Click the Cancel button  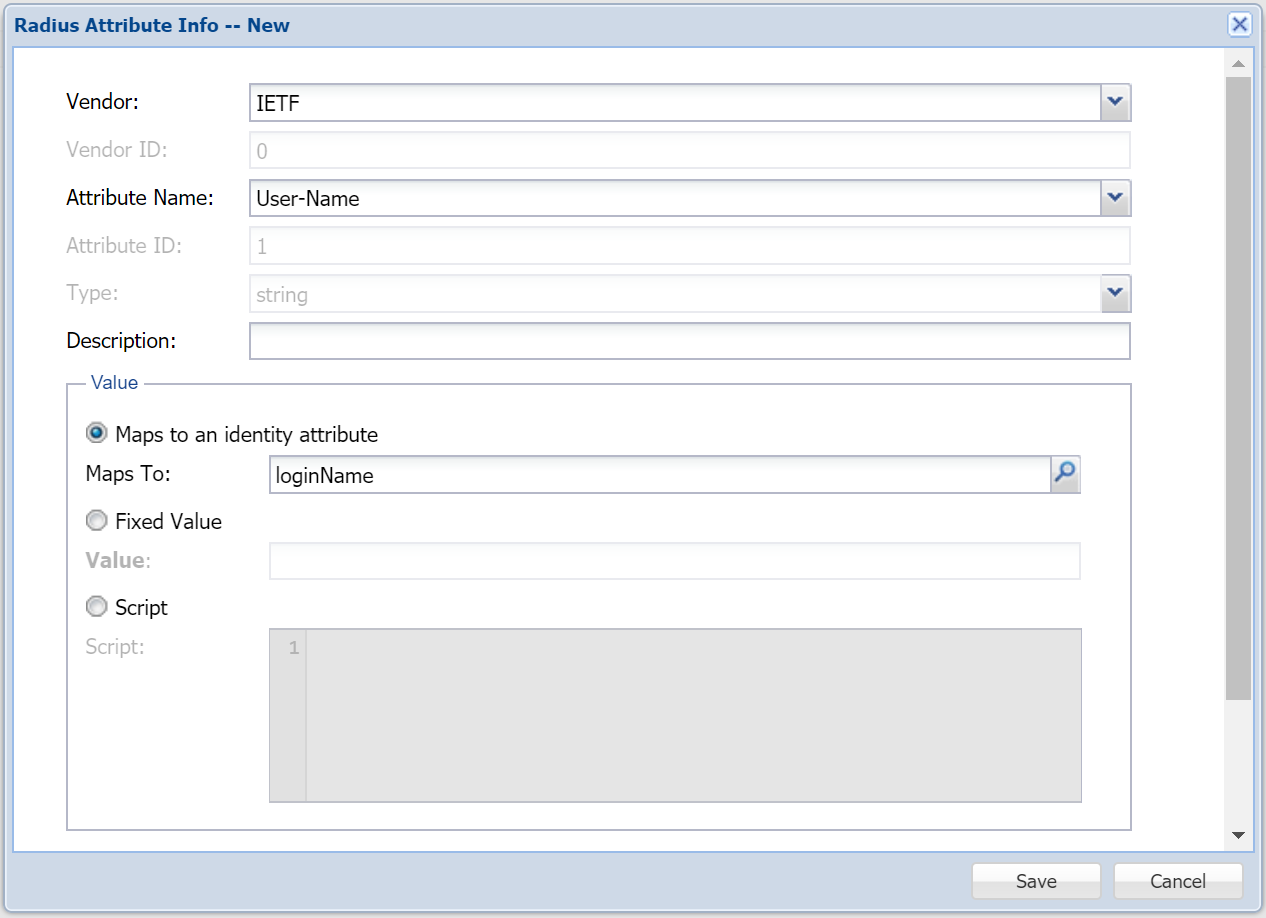(1178, 881)
